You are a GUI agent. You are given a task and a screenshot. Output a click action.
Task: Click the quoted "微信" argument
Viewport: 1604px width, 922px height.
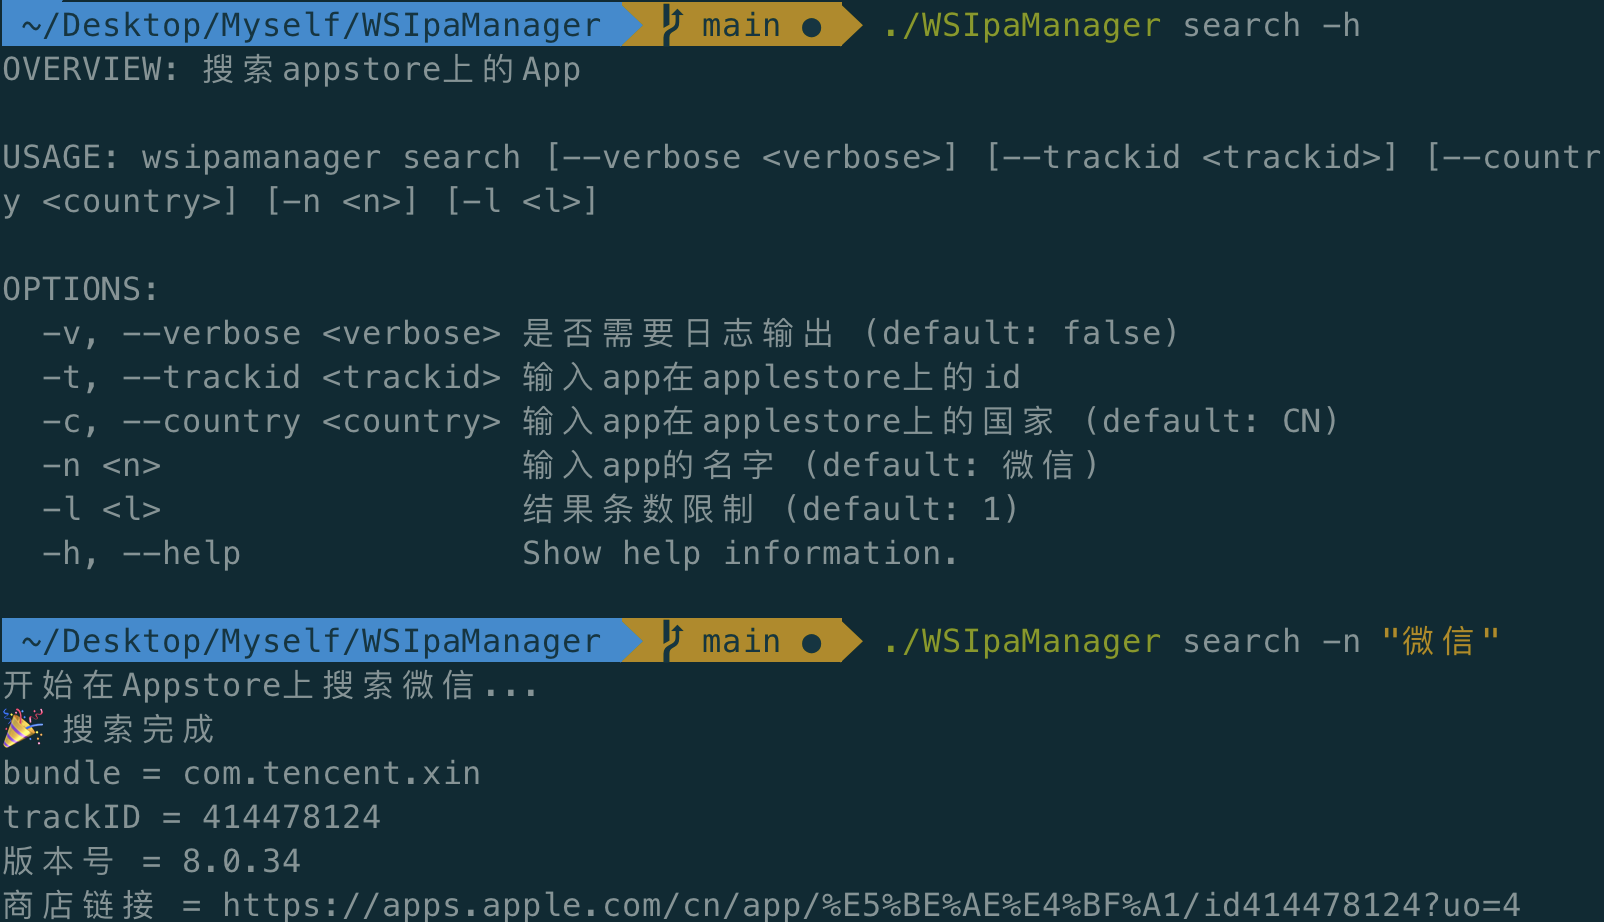[x=1441, y=641]
